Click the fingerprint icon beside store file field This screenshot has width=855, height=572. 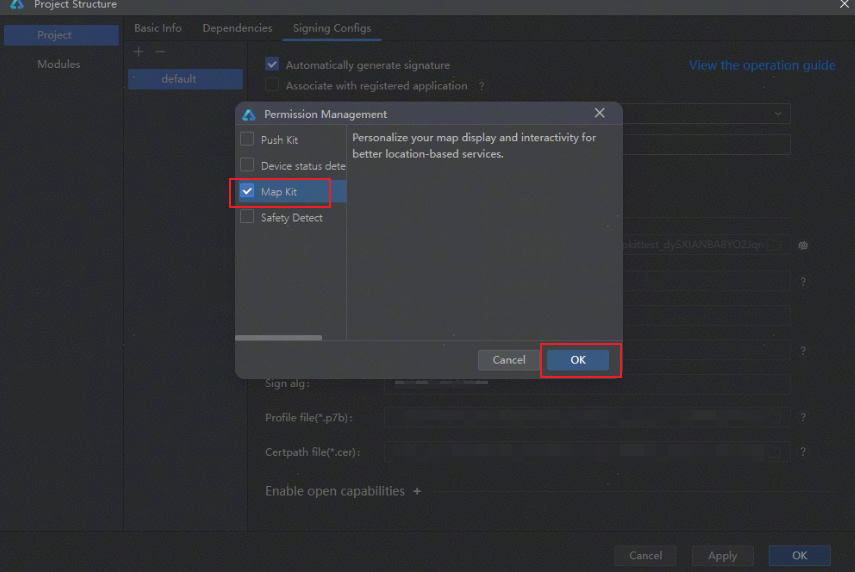click(x=803, y=245)
